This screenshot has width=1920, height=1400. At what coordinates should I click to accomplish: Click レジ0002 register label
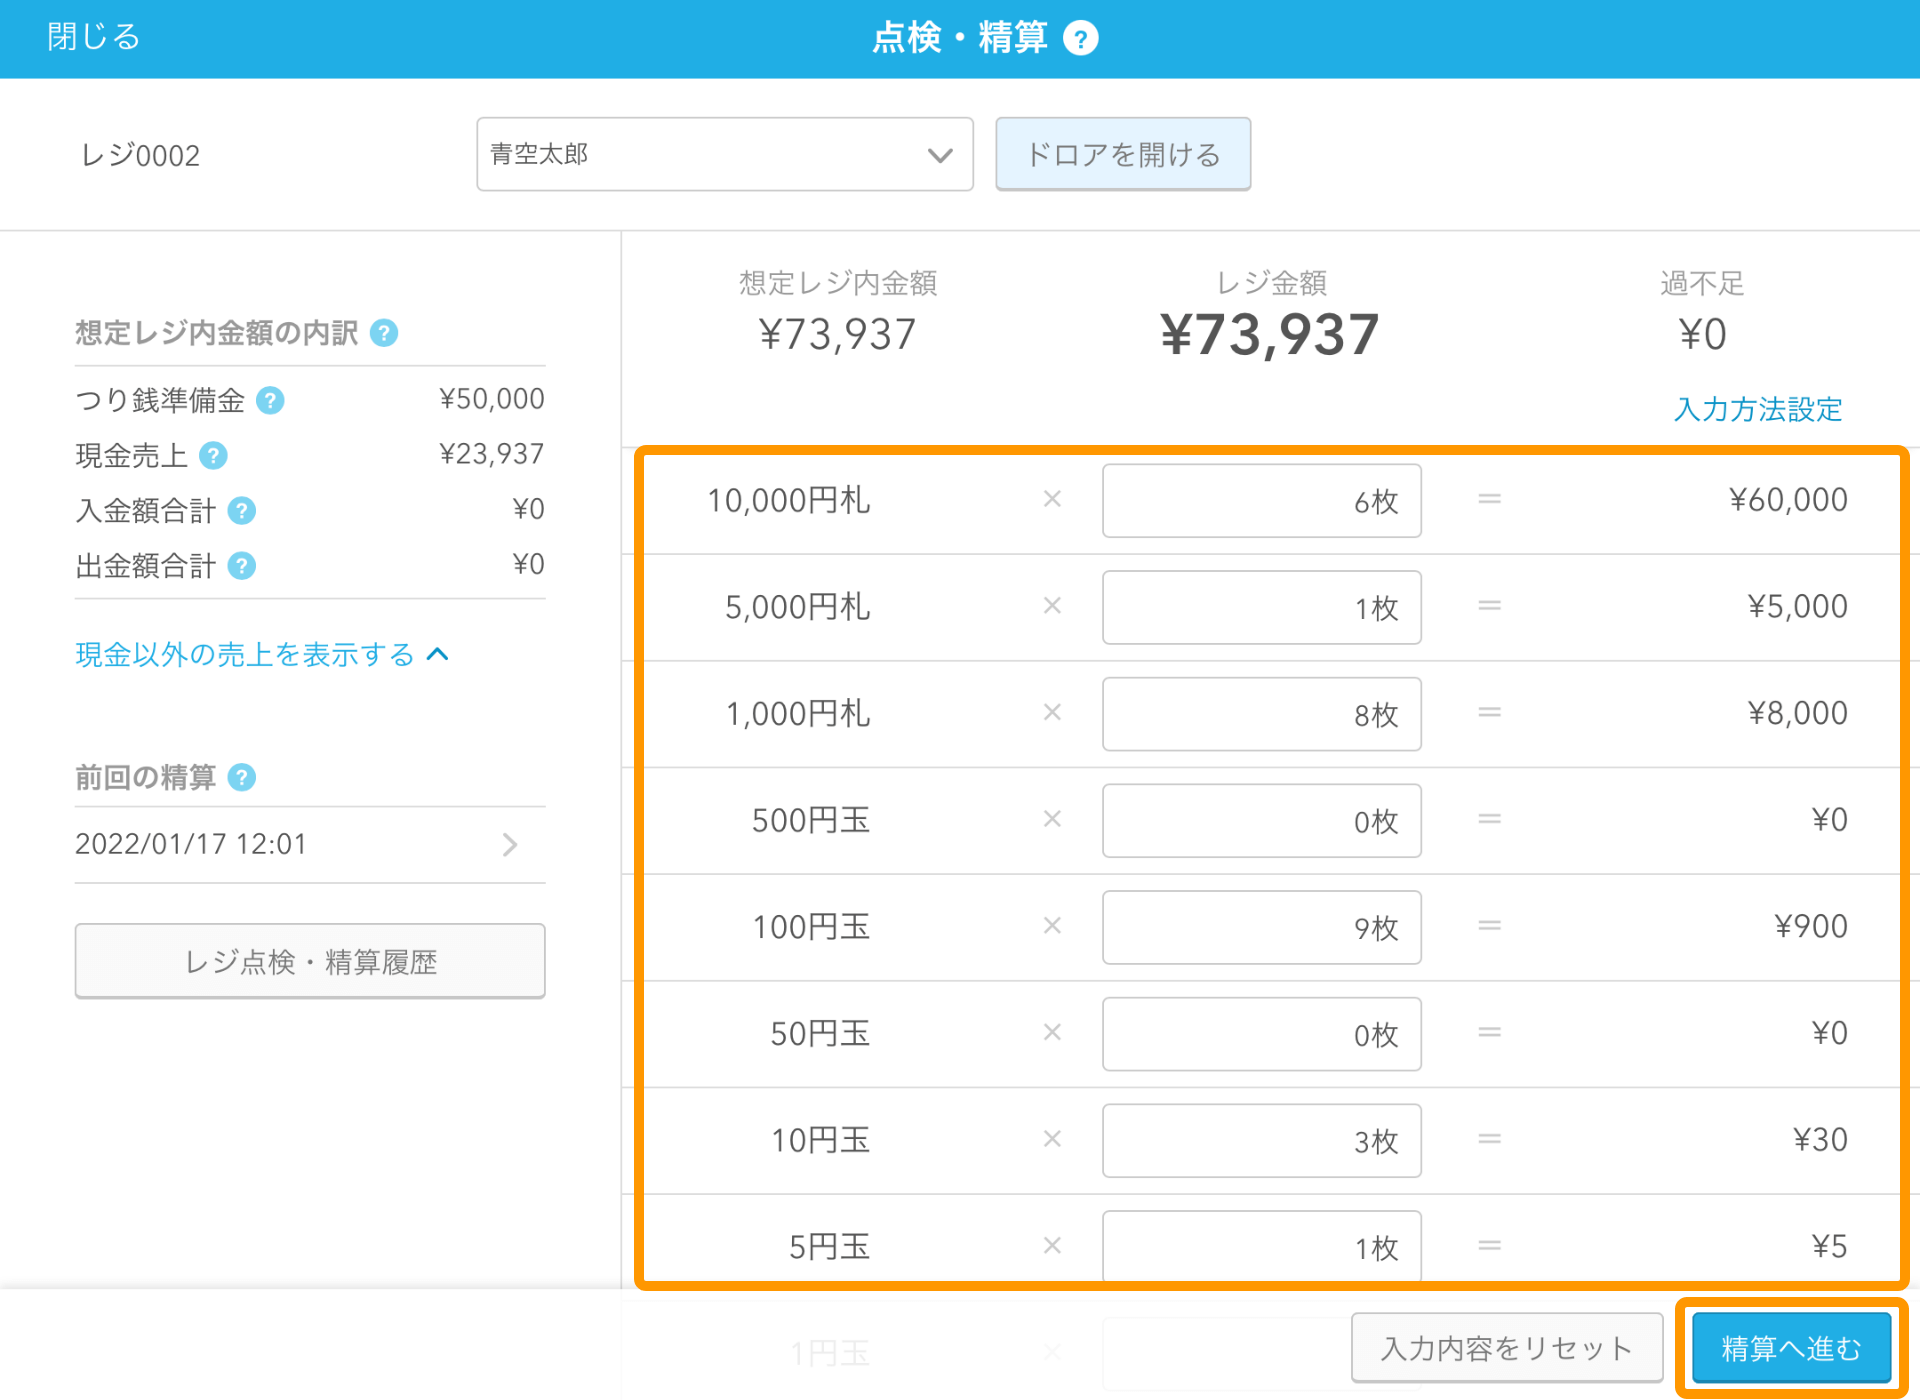click(141, 154)
